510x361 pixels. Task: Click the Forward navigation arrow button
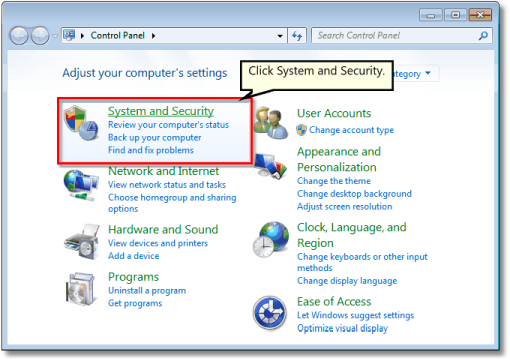(40, 36)
